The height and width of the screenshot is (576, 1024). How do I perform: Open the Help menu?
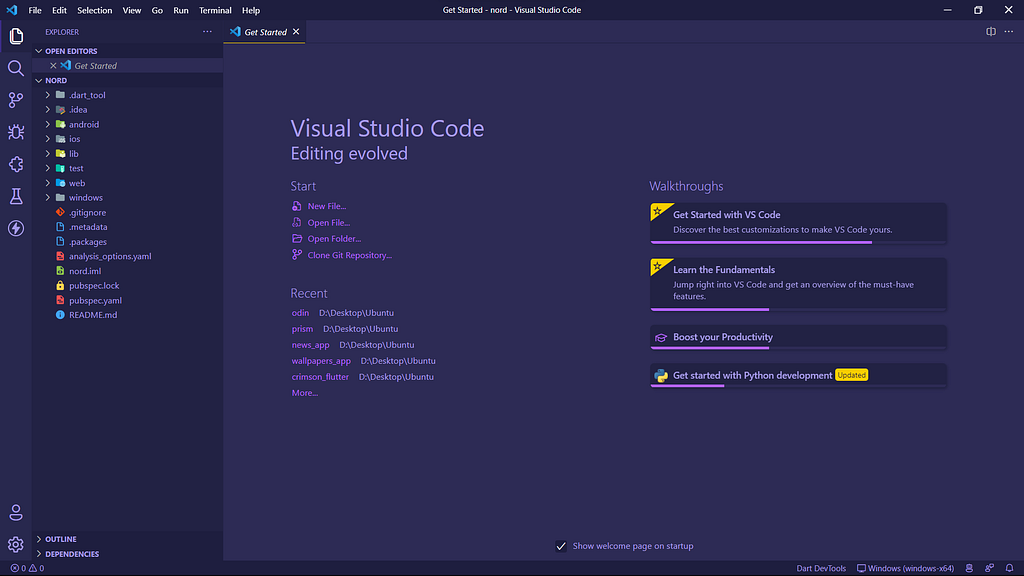[251, 10]
